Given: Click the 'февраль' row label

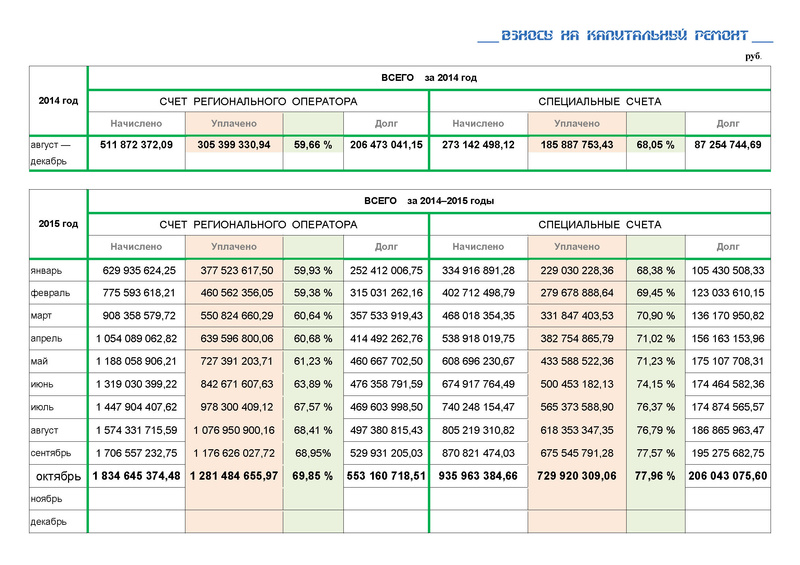Looking at the screenshot, I should tap(50, 292).
